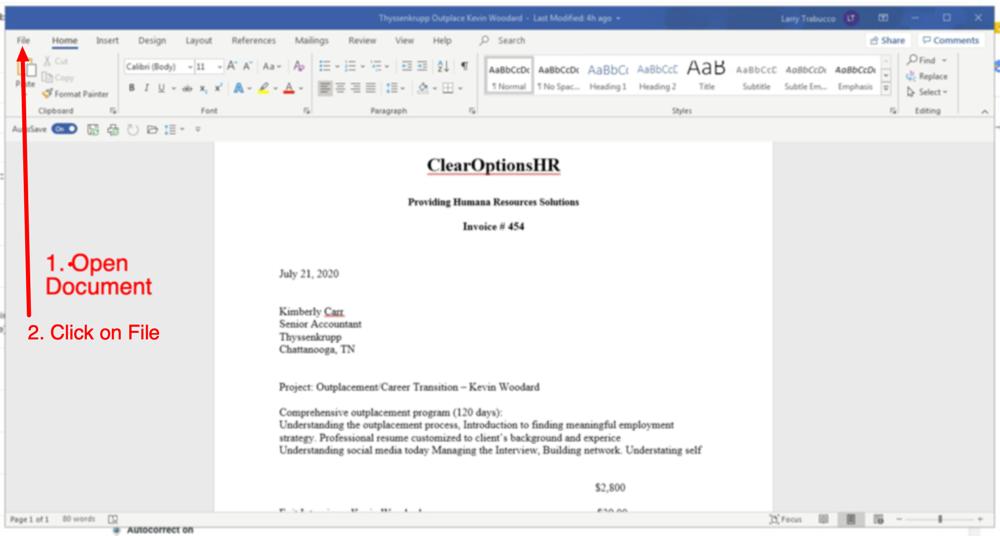Center align the paragraph
This screenshot has width=1000, height=536.
point(341,88)
